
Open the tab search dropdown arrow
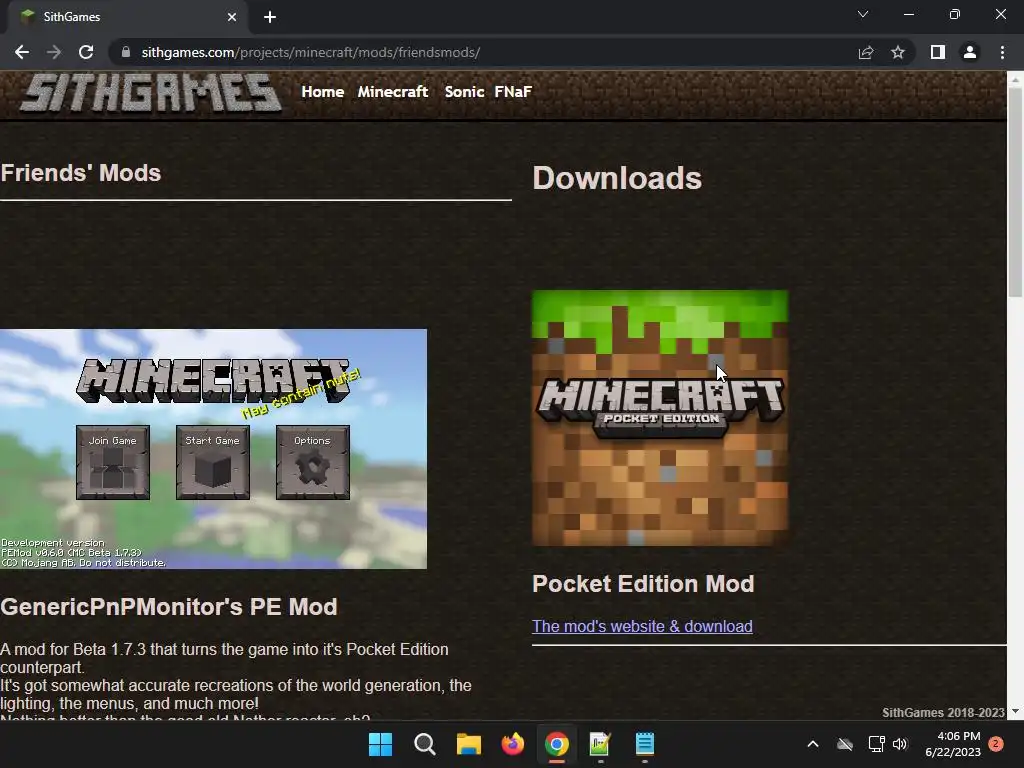tap(863, 14)
